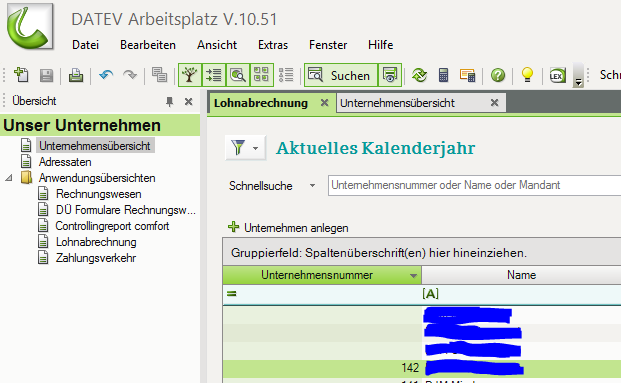Toggle the magnifier preview pane icon
This screenshot has width=621, height=383.
(238, 75)
